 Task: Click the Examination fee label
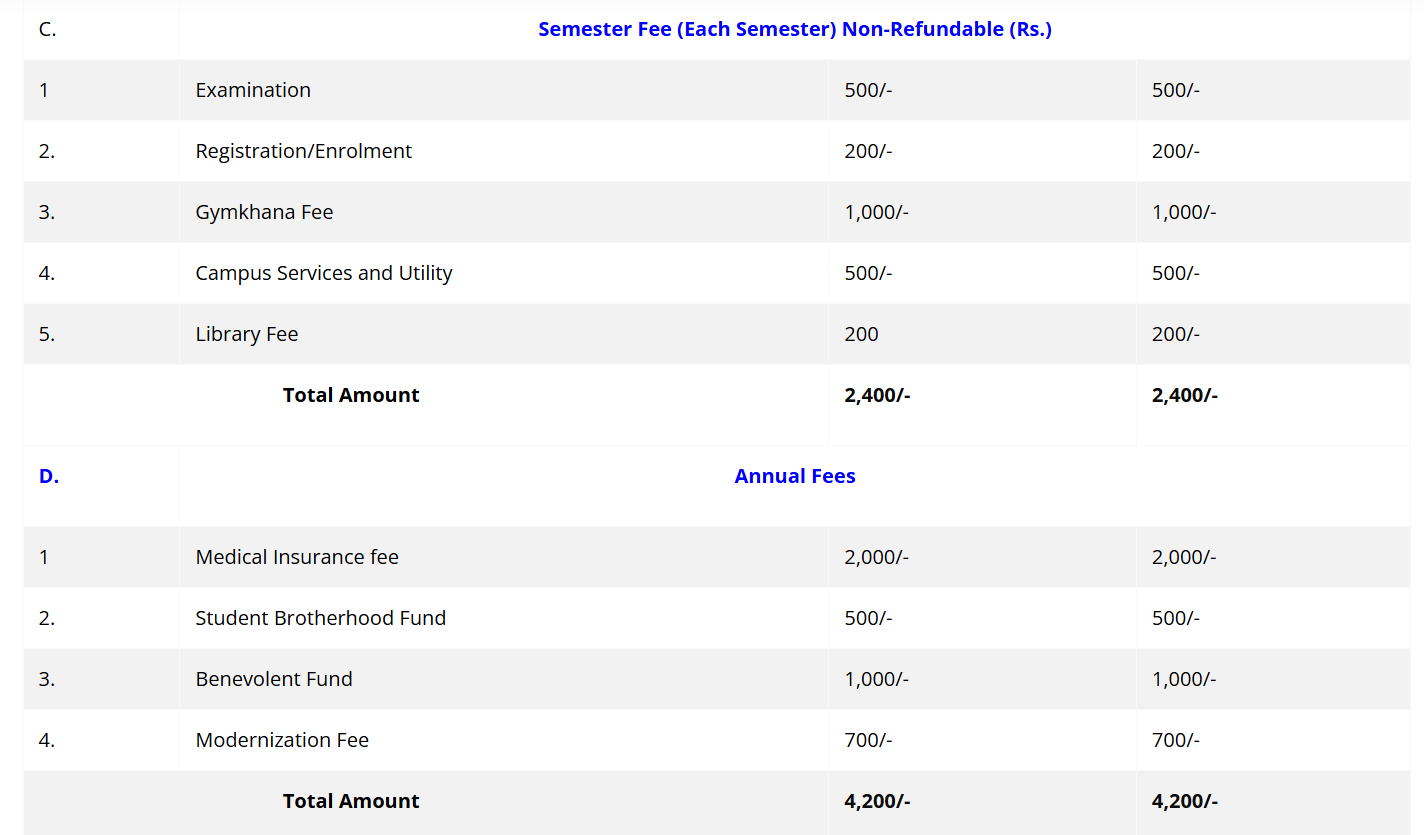point(253,90)
